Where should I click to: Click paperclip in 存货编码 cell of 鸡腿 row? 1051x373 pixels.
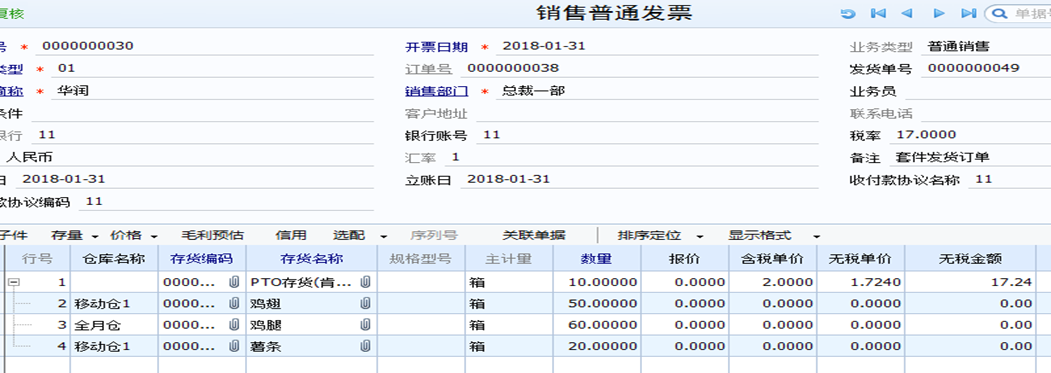(x=233, y=325)
